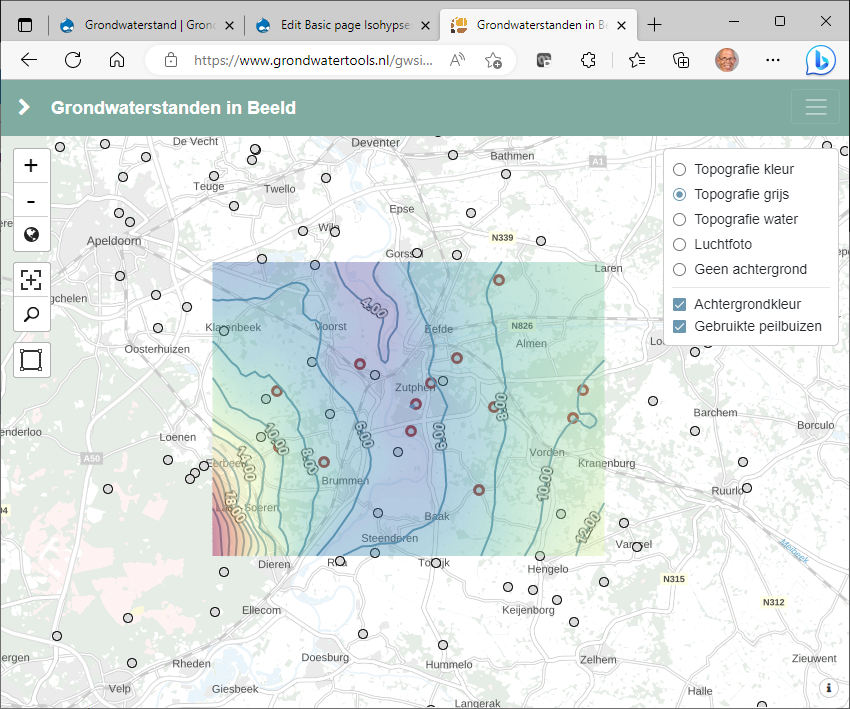Go back to the previous page
The image size is (850, 709).
click(x=29, y=60)
